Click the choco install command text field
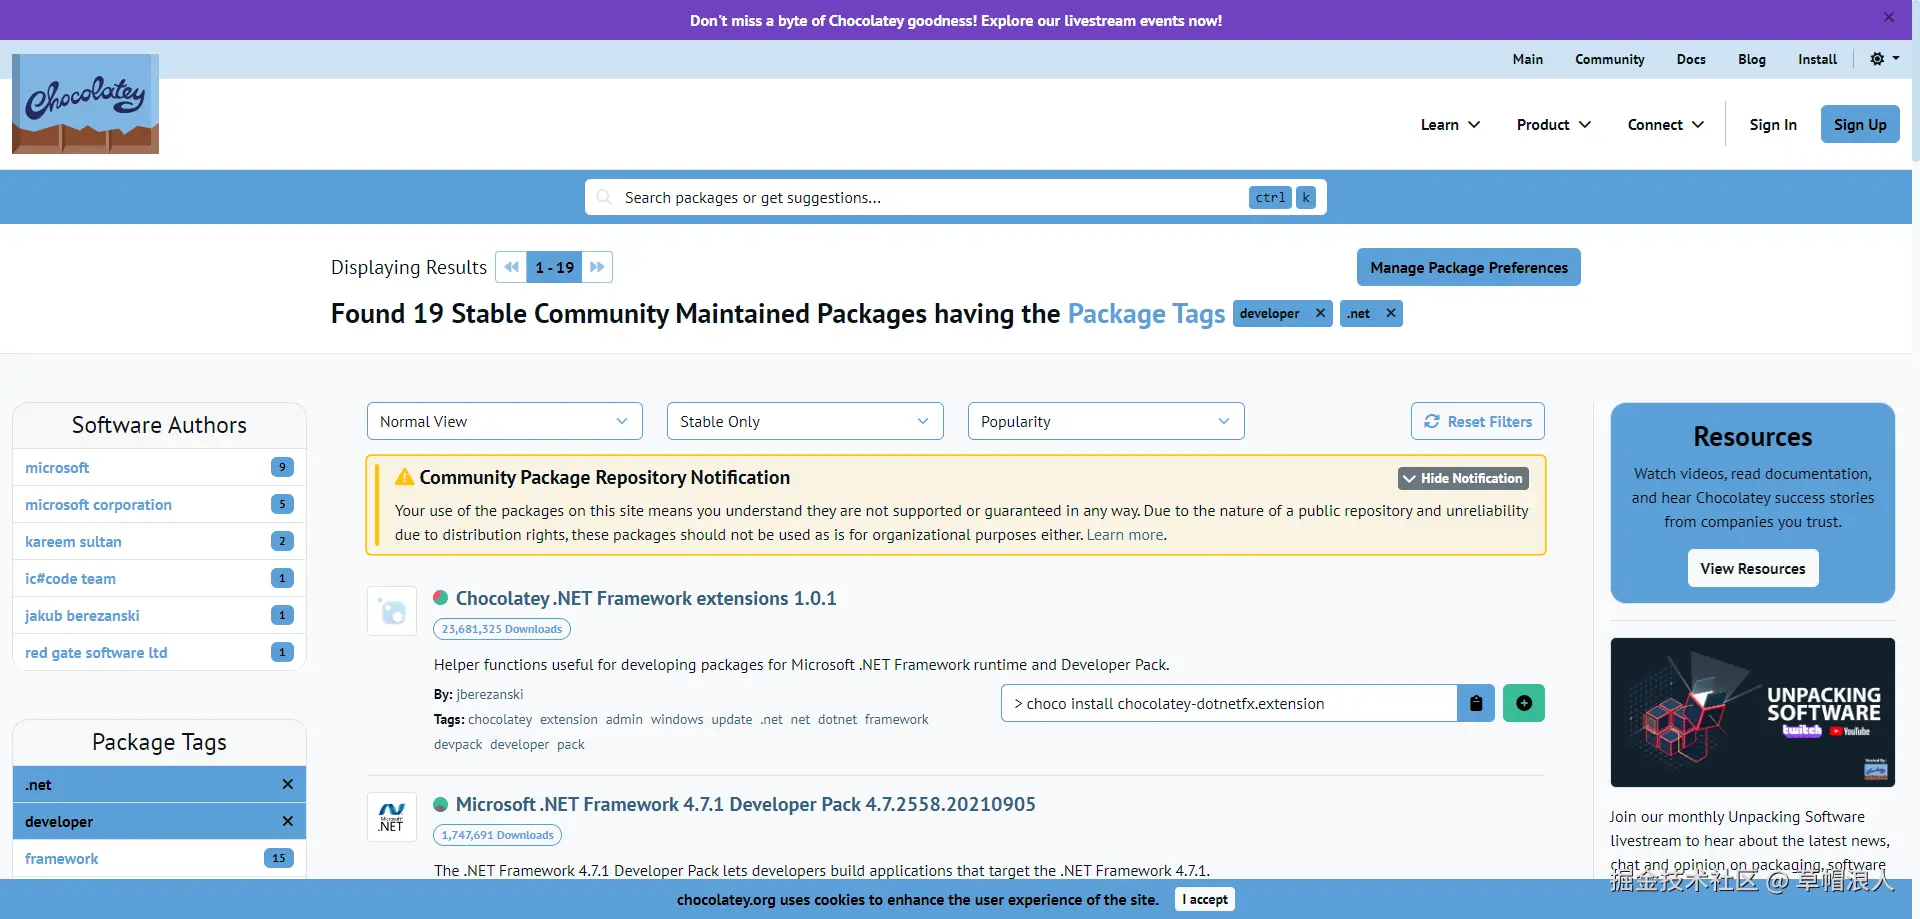Screen dimensions: 1920x919 click(x=1229, y=703)
